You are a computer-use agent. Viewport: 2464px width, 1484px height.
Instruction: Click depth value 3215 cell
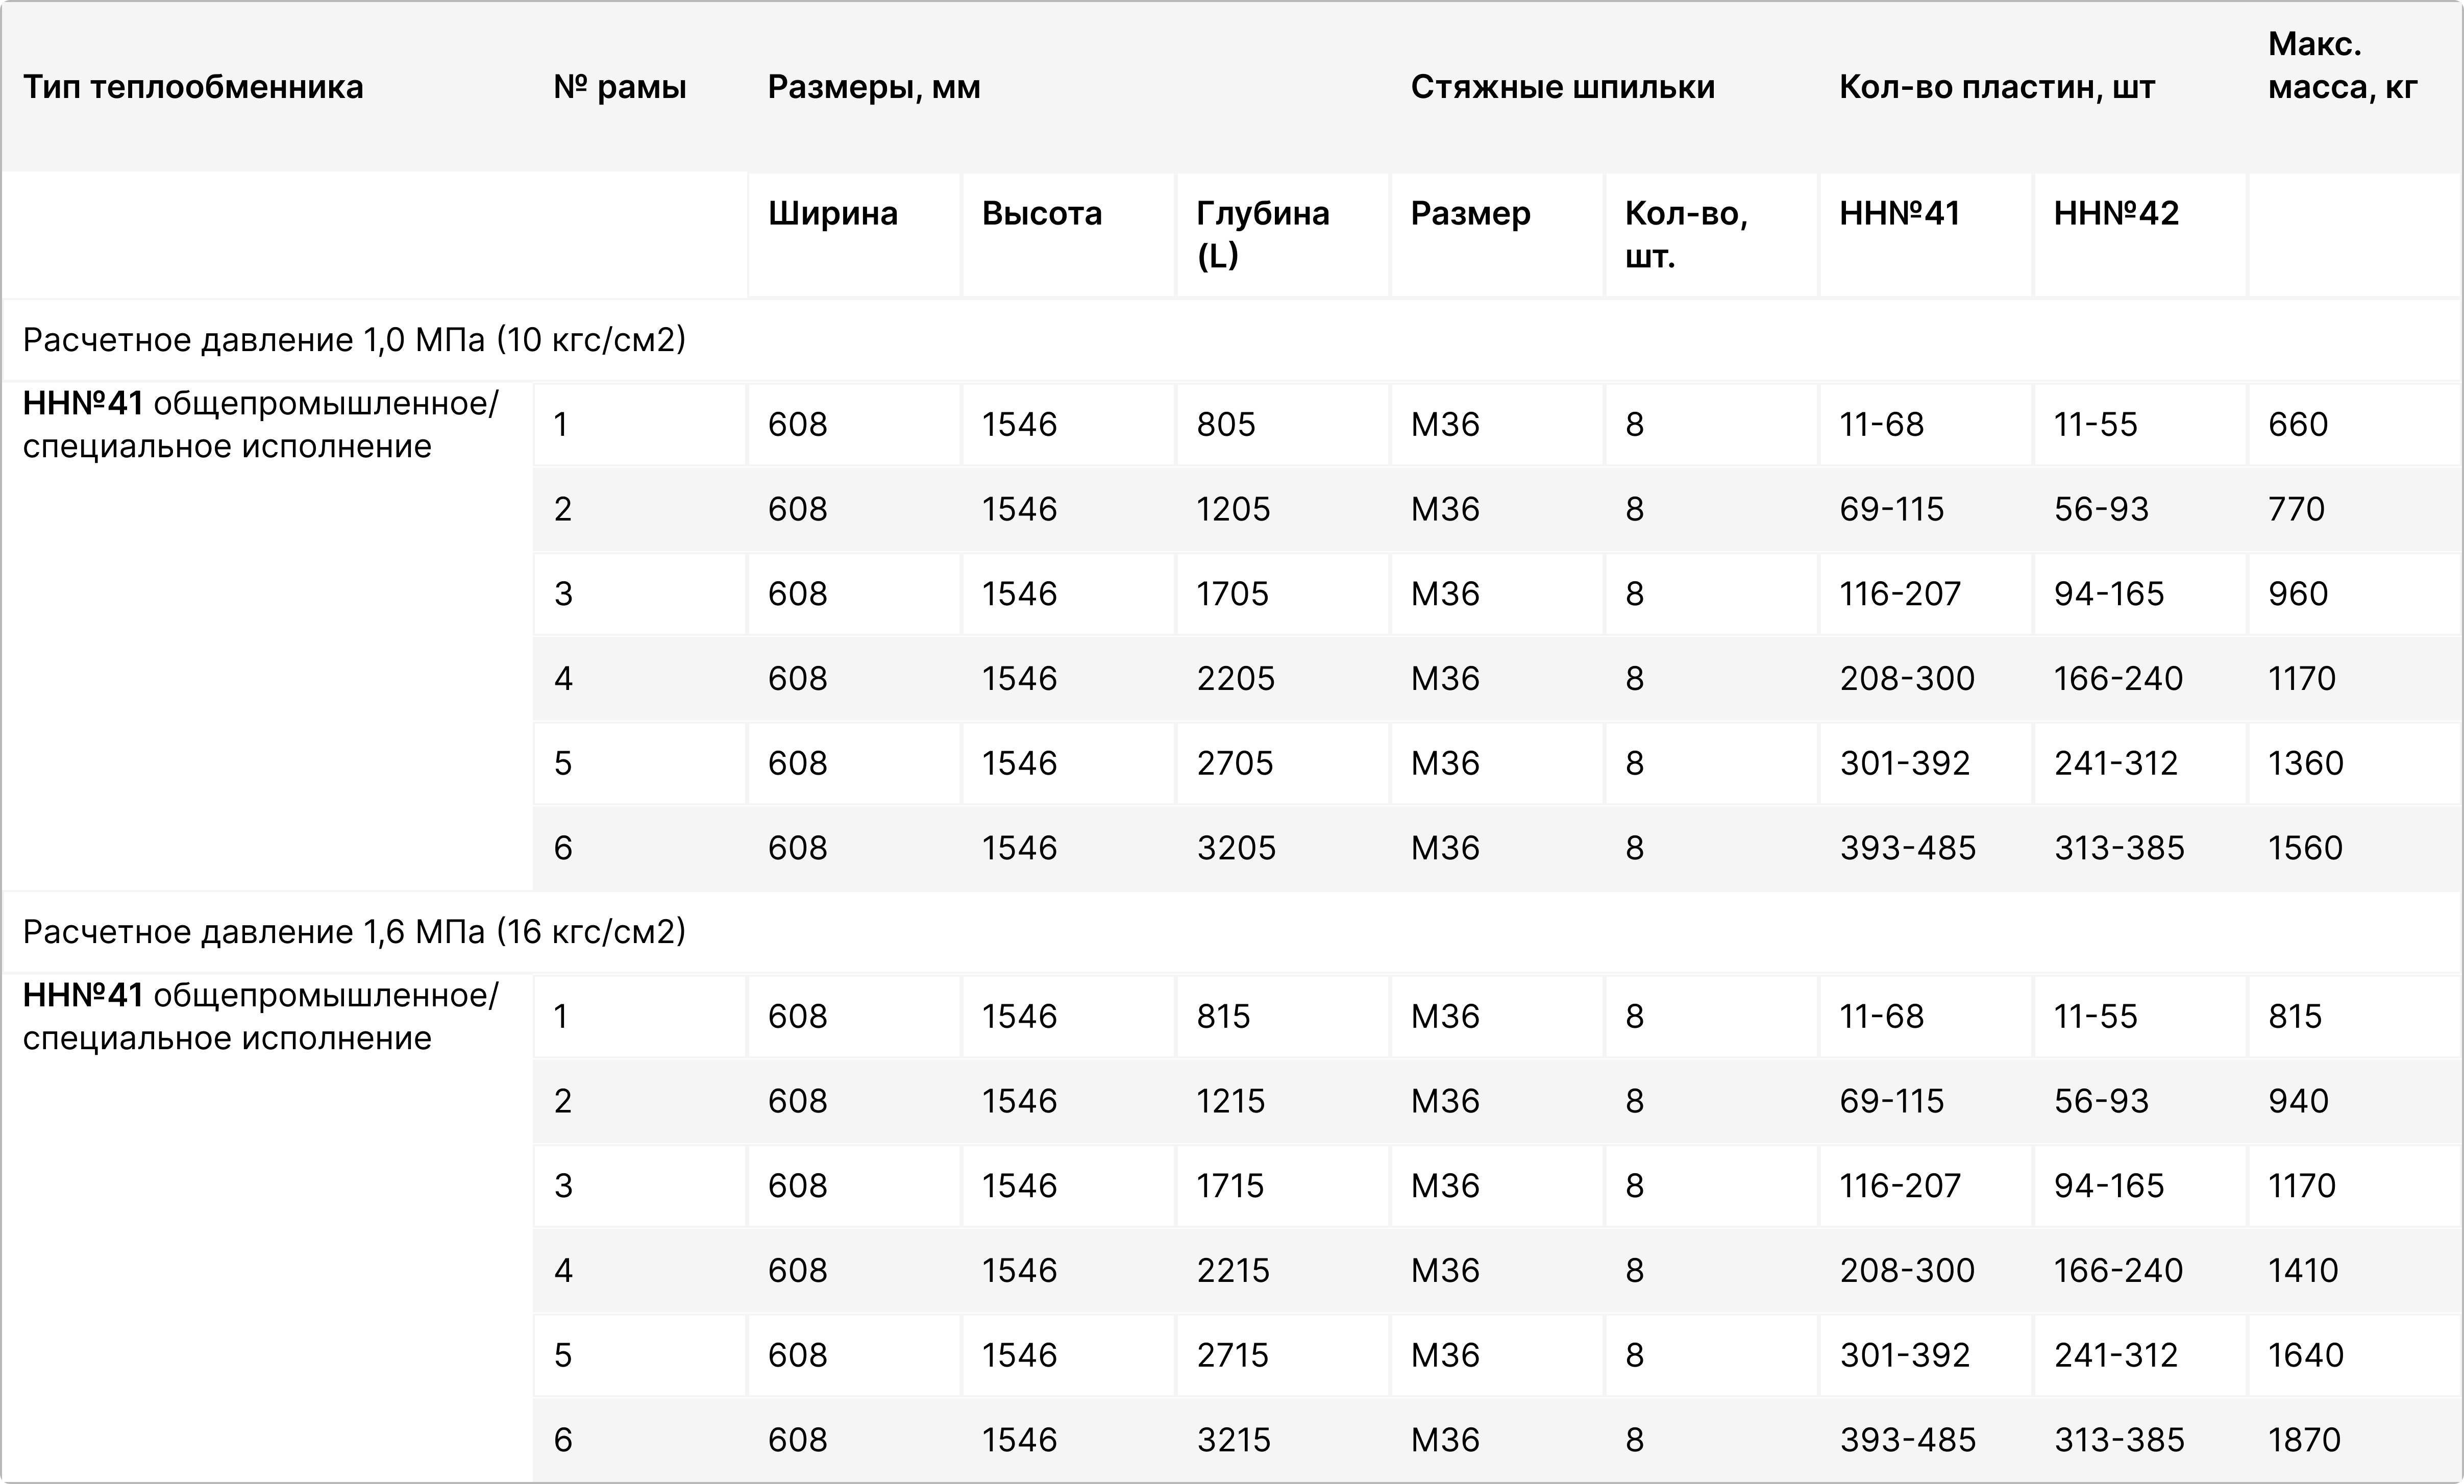[x=1233, y=1440]
